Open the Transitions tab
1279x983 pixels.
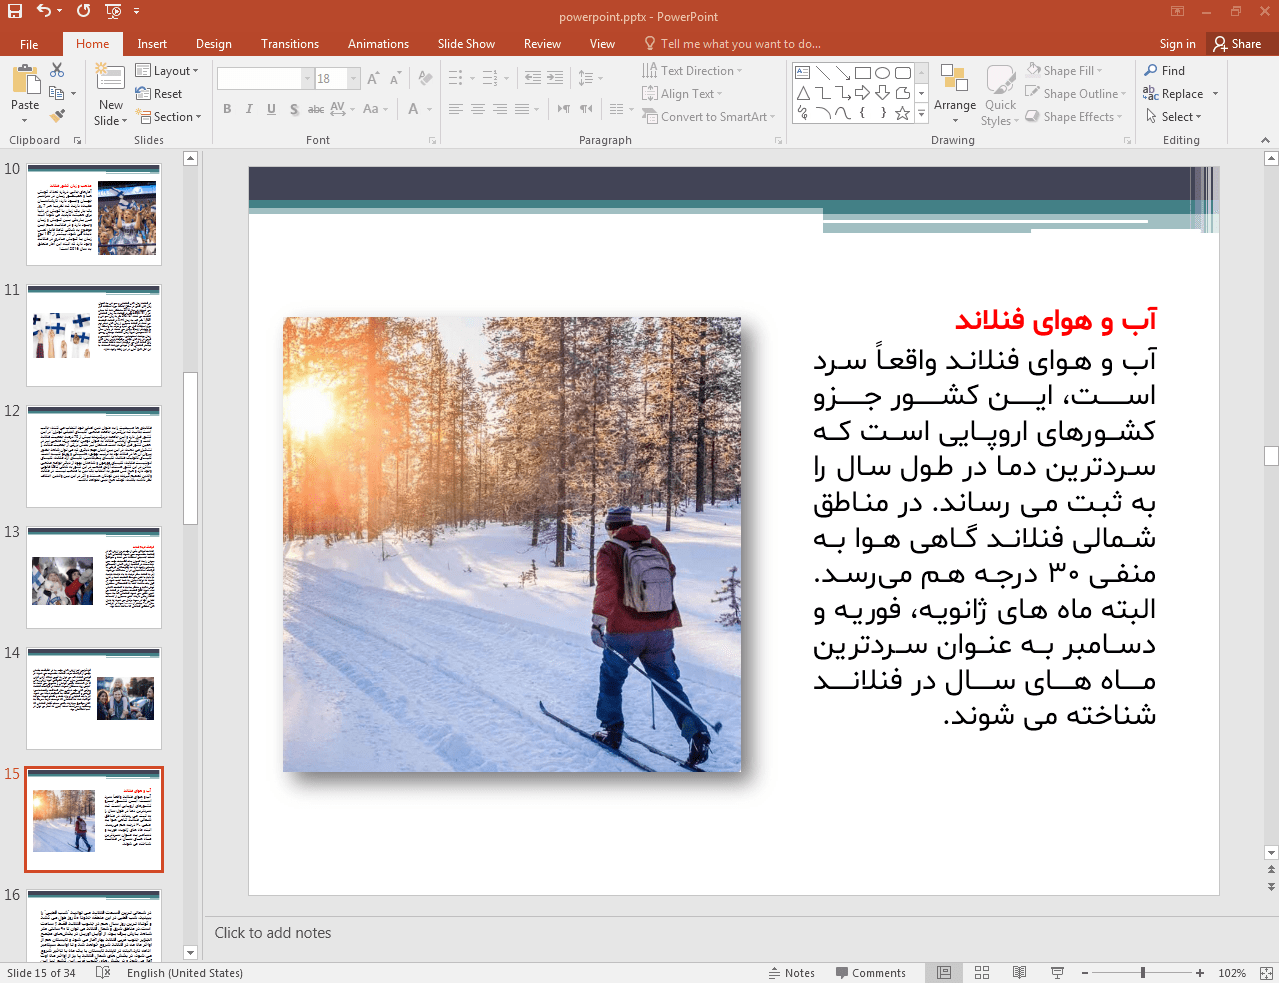(x=290, y=44)
